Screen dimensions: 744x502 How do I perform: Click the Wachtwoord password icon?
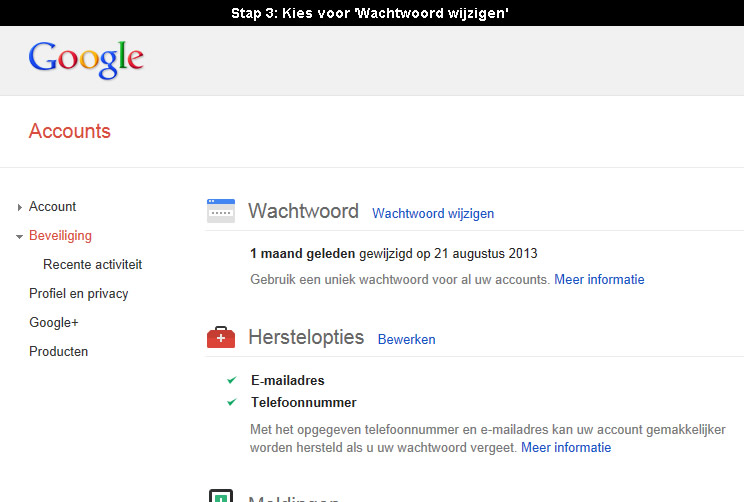[x=221, y=211]
